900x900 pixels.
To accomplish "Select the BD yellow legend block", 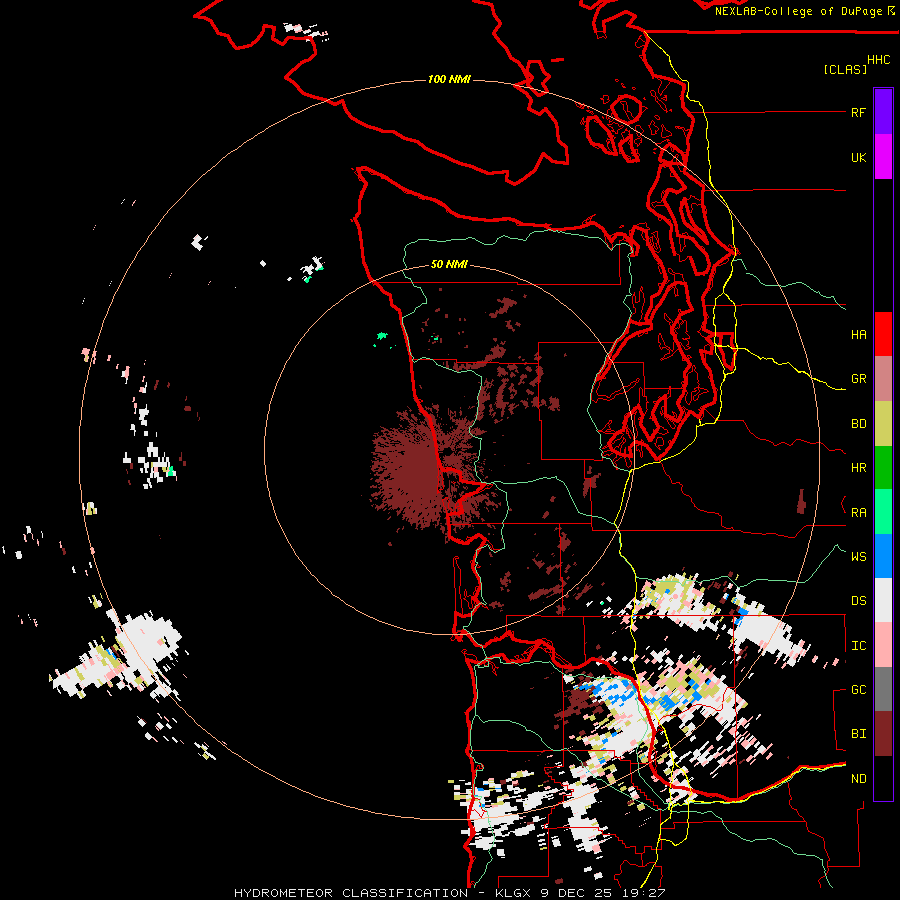I will [883, 423].
